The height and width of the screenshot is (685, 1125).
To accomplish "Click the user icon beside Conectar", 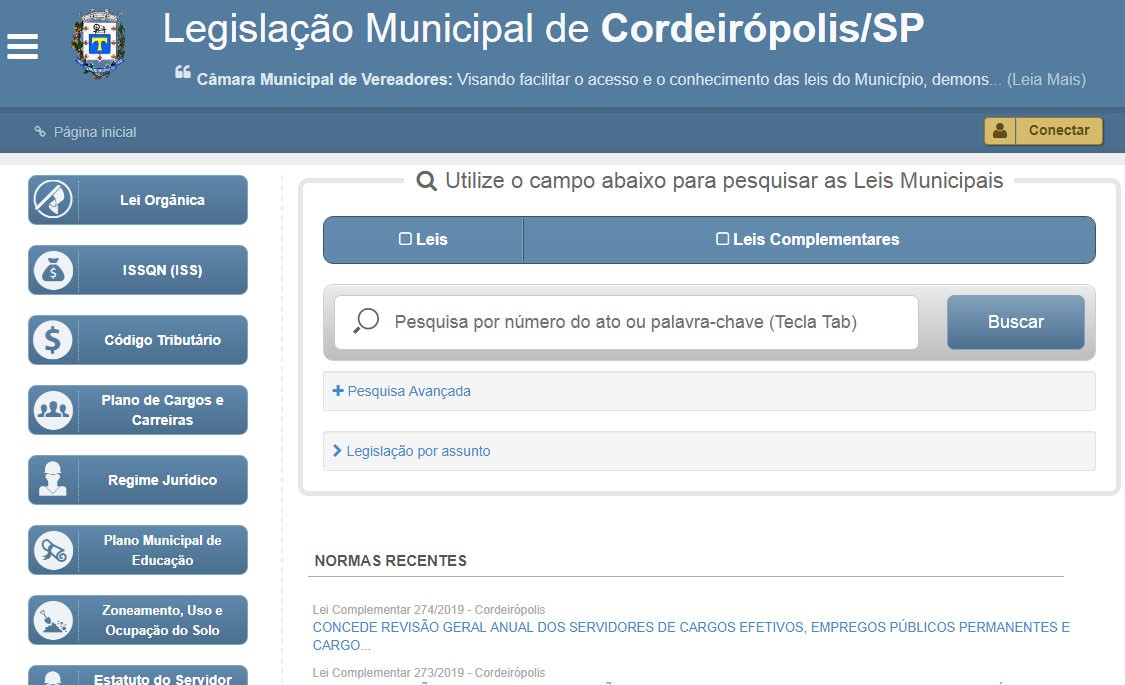I will (1000, 130).
